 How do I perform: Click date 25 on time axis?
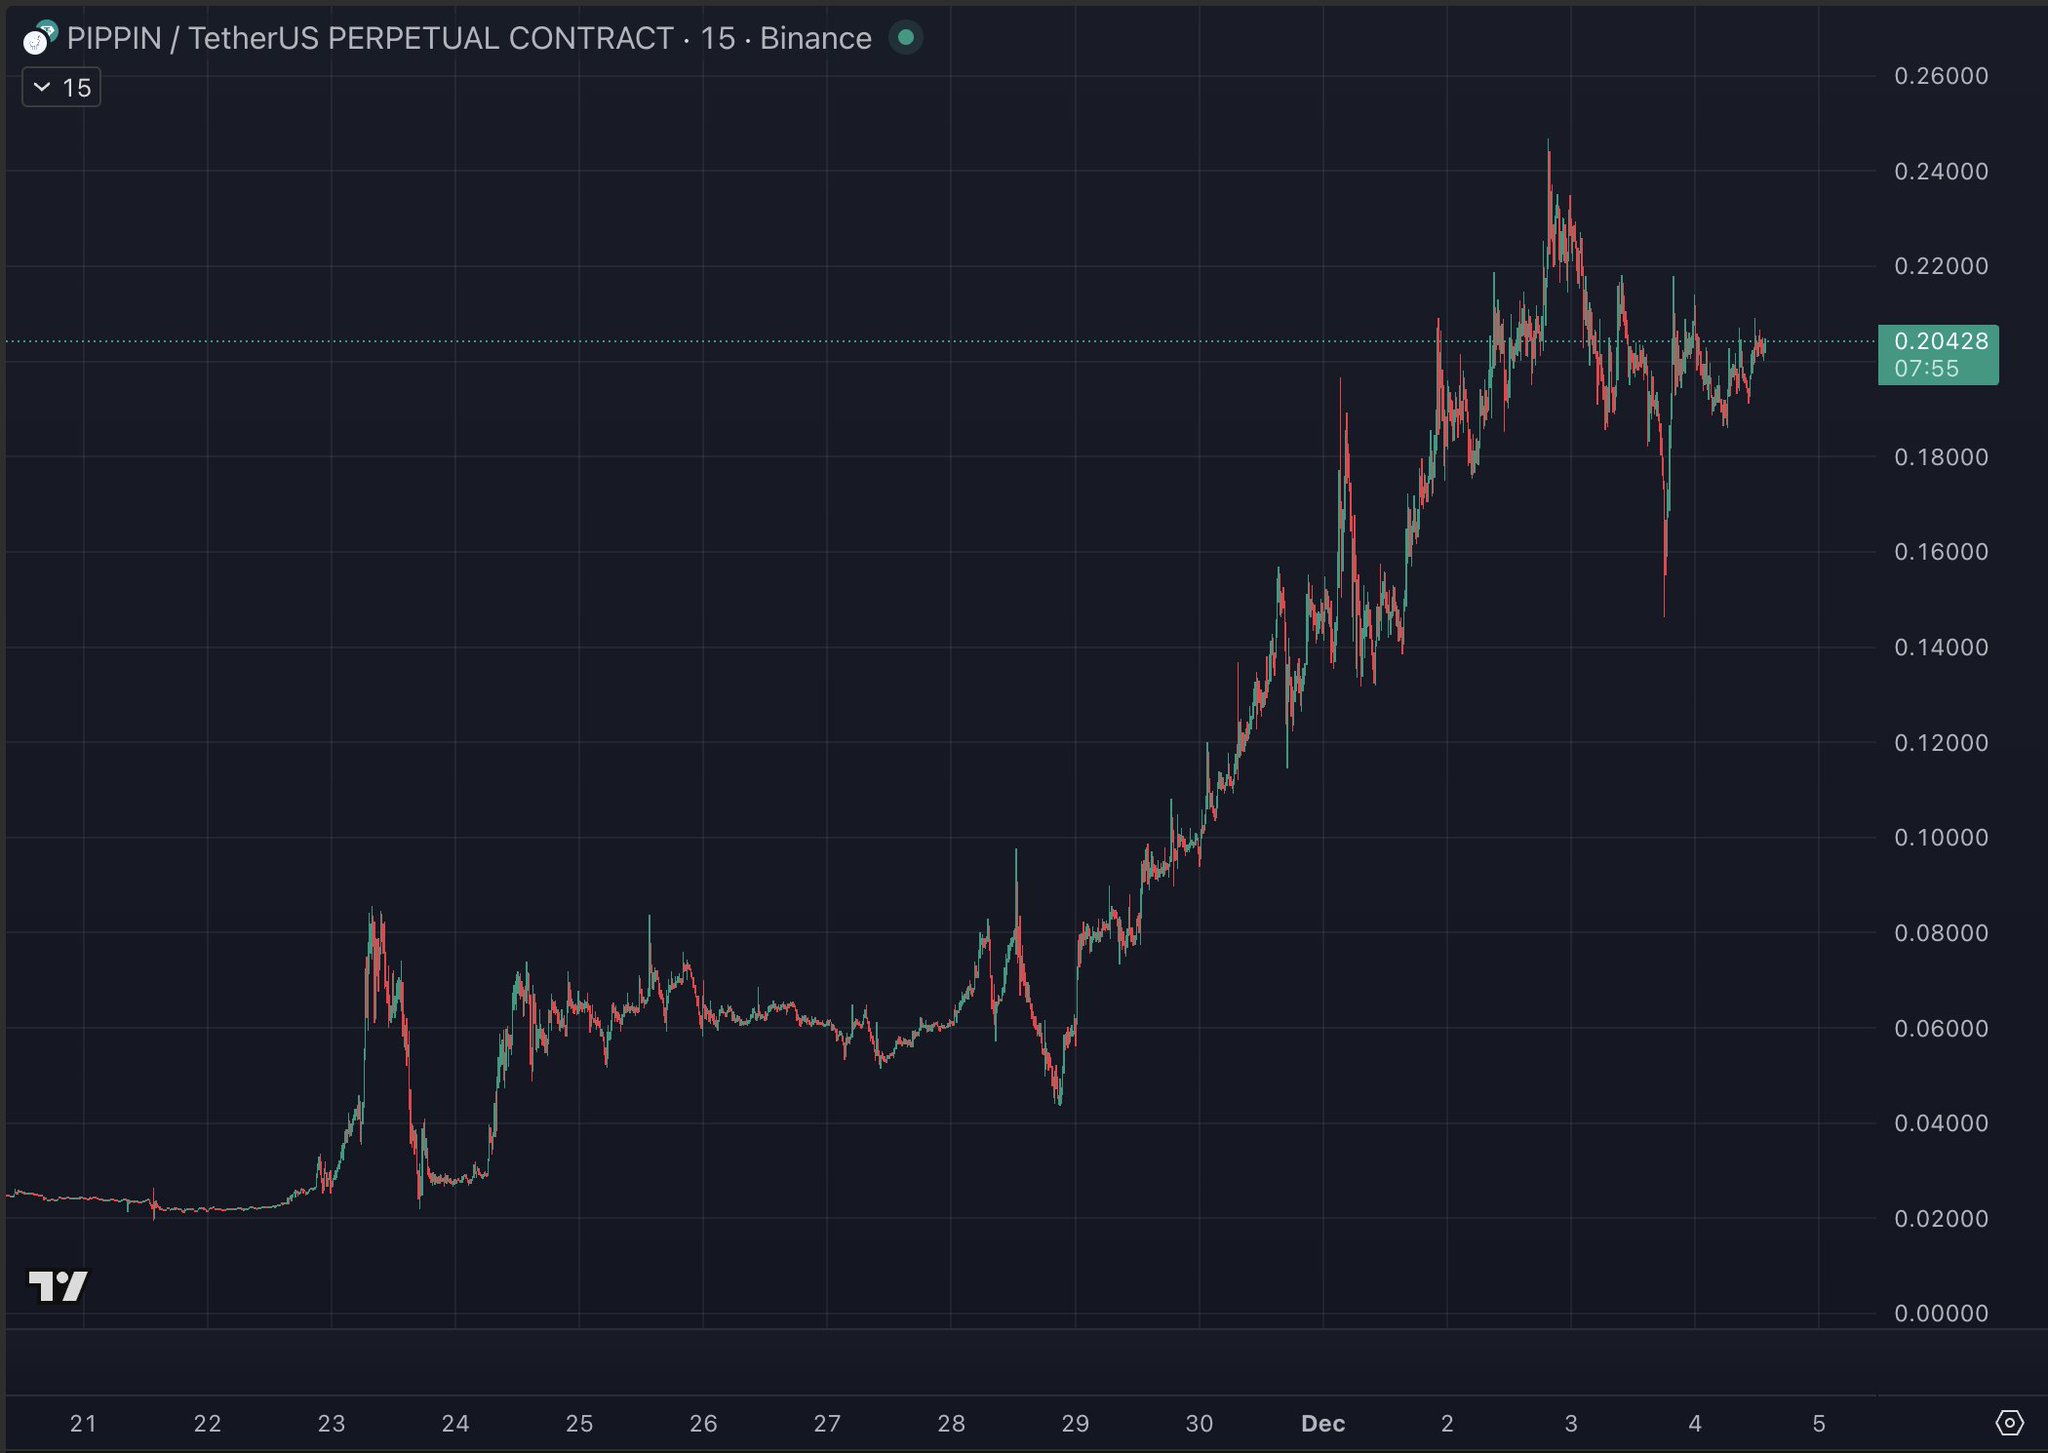(x=579, y=1423)
